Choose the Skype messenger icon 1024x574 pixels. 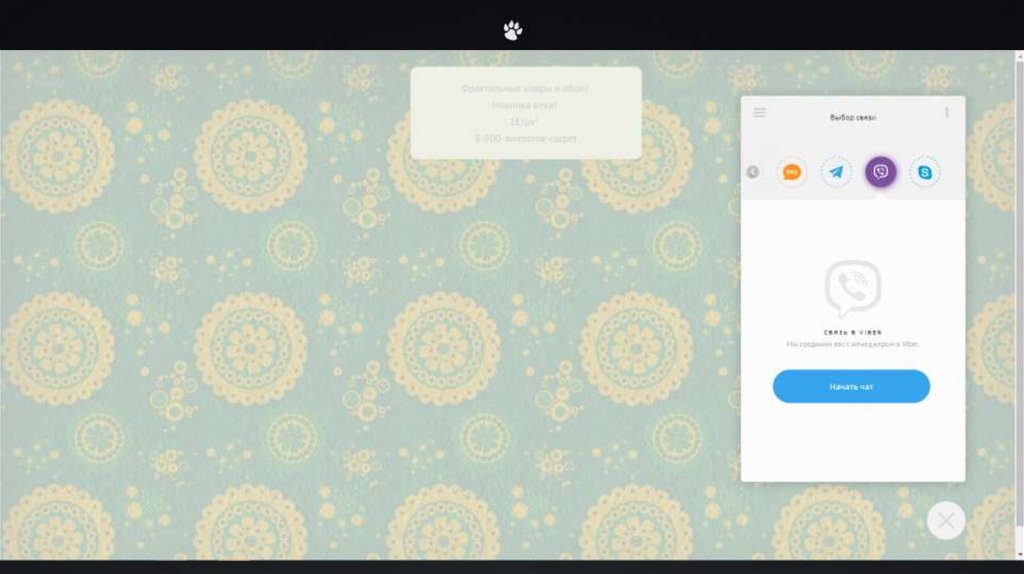925,172
